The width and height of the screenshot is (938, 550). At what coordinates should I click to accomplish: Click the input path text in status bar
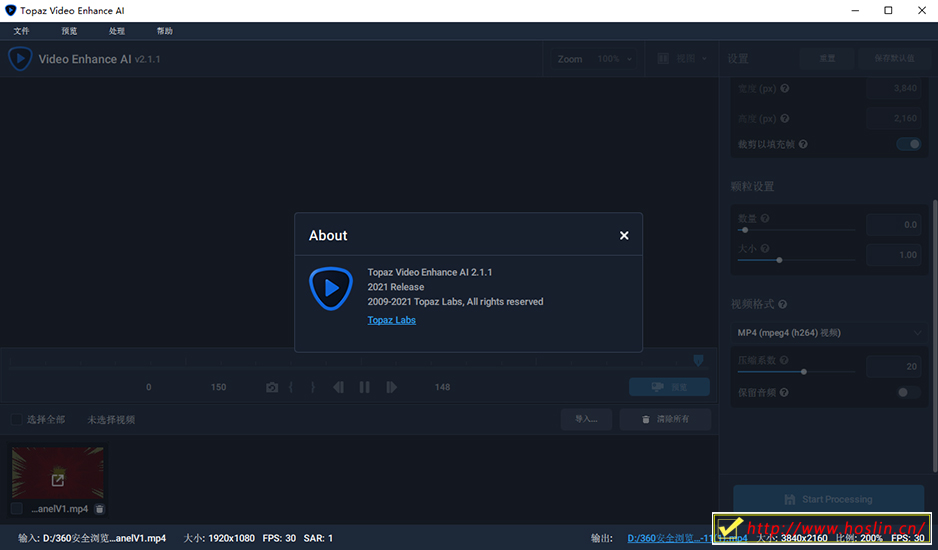coord(104,538)
